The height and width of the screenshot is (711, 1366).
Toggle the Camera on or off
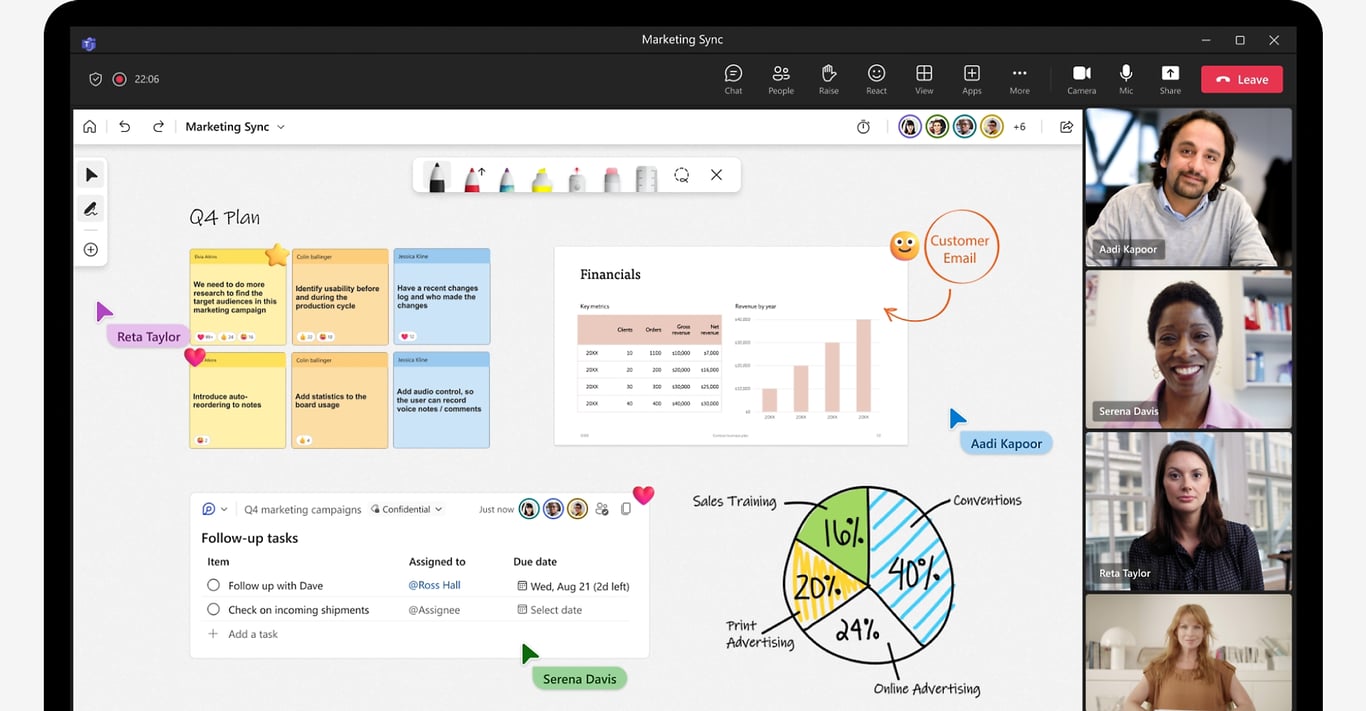click(1081, 79)
